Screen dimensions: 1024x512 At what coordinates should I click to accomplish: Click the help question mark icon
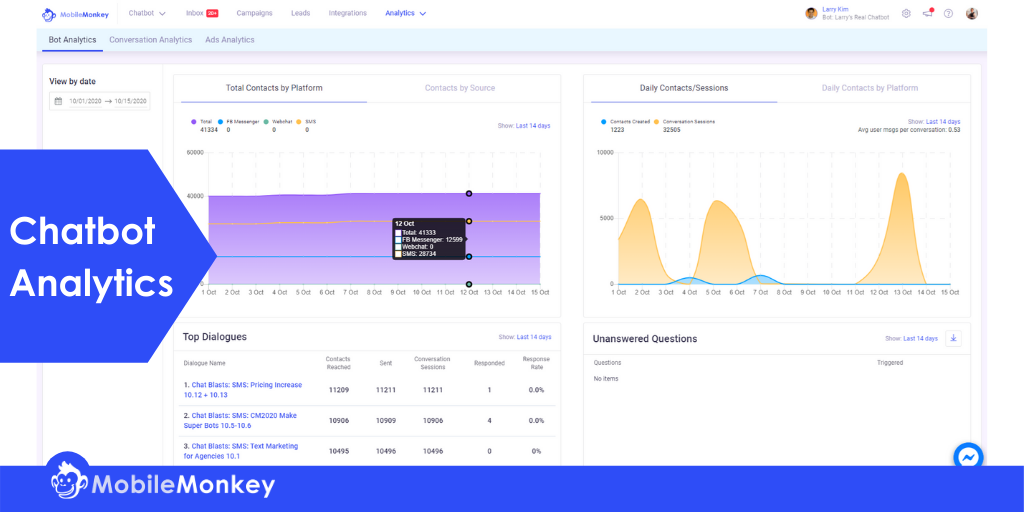coord(948,13)
